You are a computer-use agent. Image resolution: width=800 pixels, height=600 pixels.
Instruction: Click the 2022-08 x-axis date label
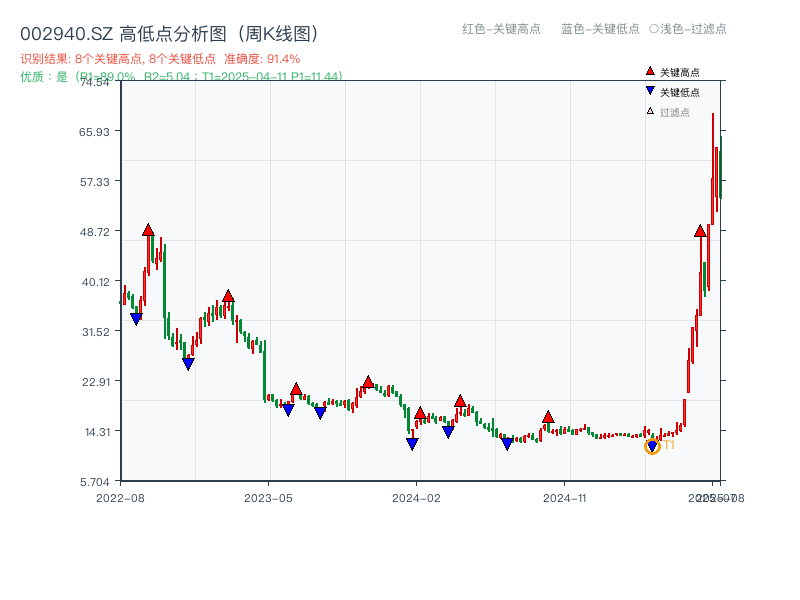pyautogui.click(x=120, y=498)
